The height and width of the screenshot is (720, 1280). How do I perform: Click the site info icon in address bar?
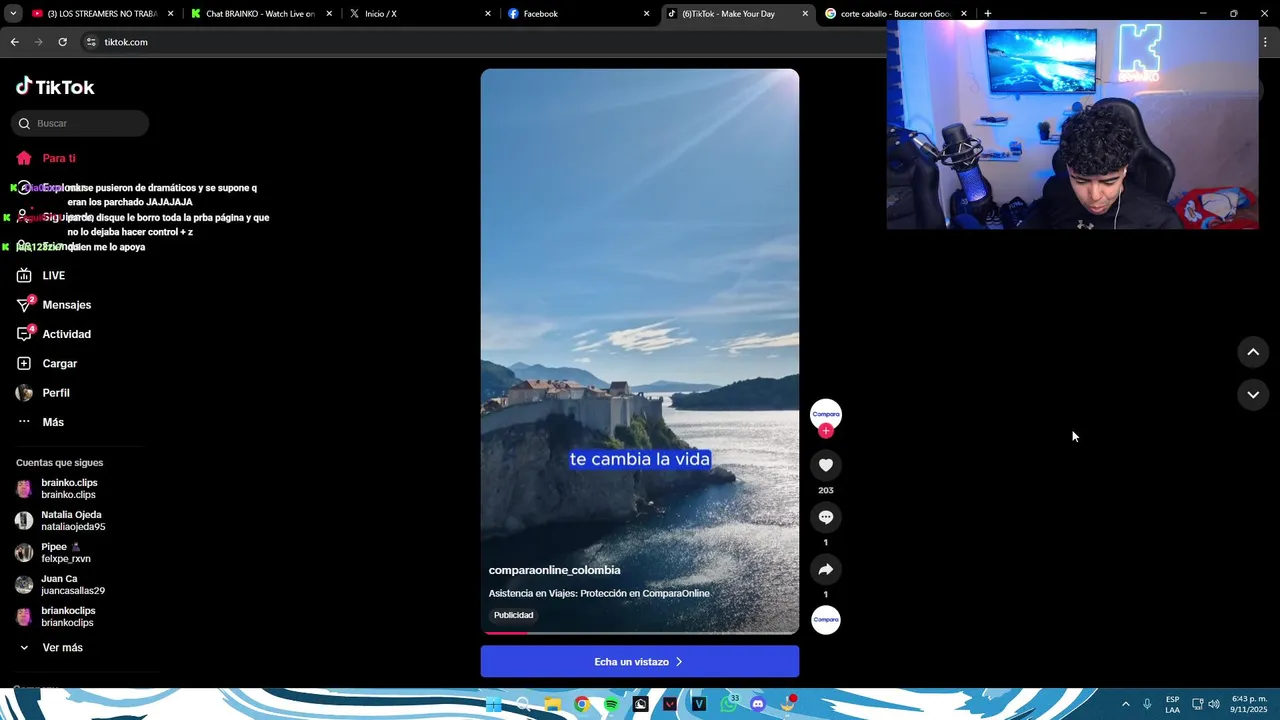click(91, 42)
